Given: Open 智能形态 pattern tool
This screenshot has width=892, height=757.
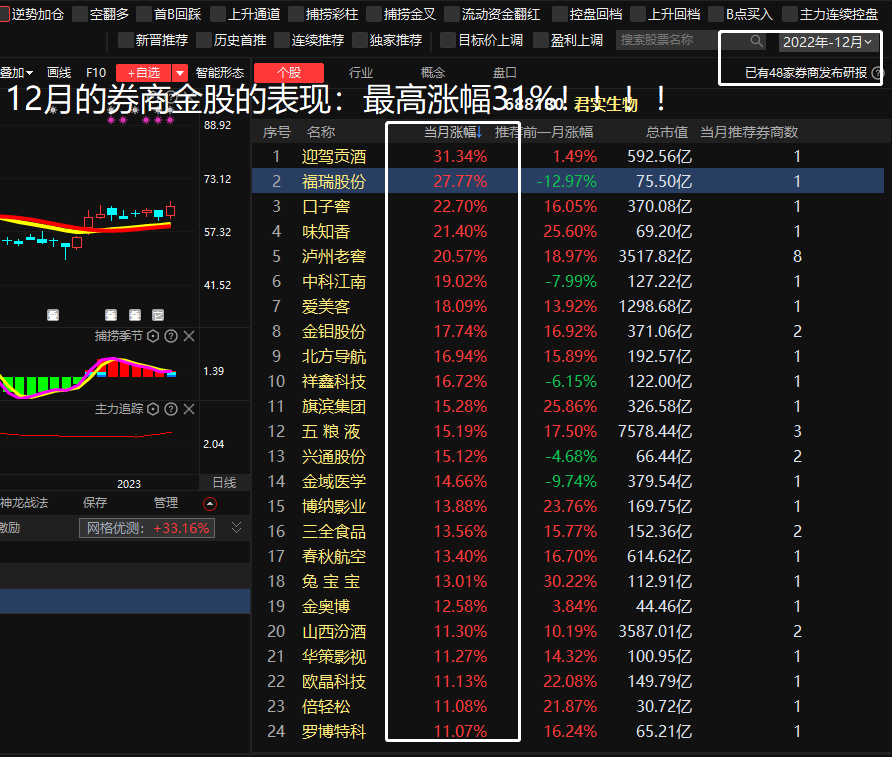Looking at the screenshot, I should (x=220, y=73).
